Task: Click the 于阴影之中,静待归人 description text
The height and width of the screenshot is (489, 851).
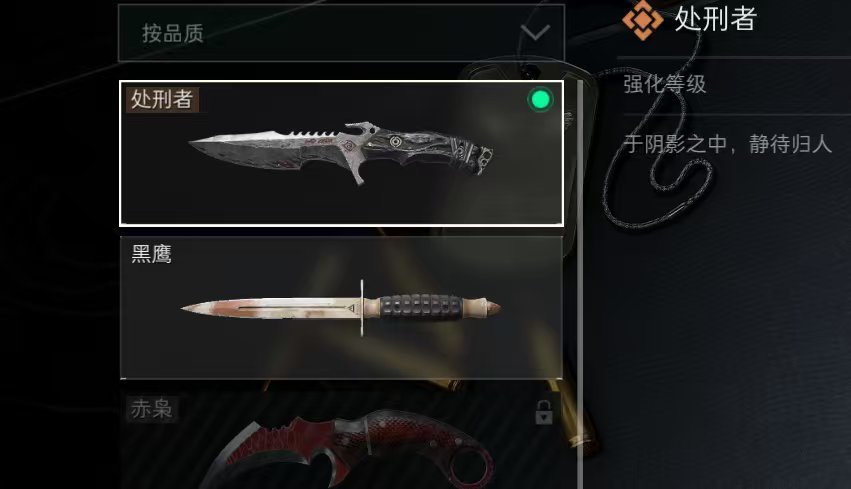Action: click(727, 144)
